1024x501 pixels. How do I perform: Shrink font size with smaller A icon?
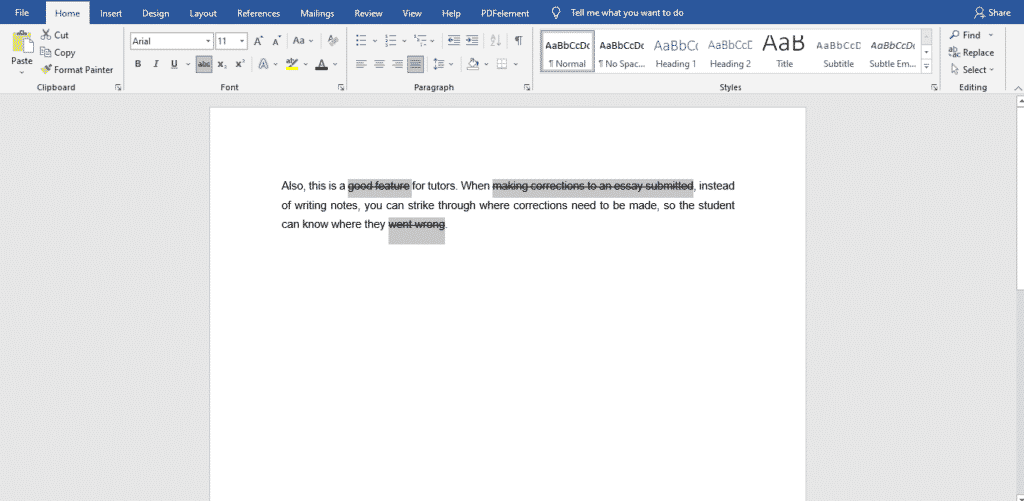point(276,40)
